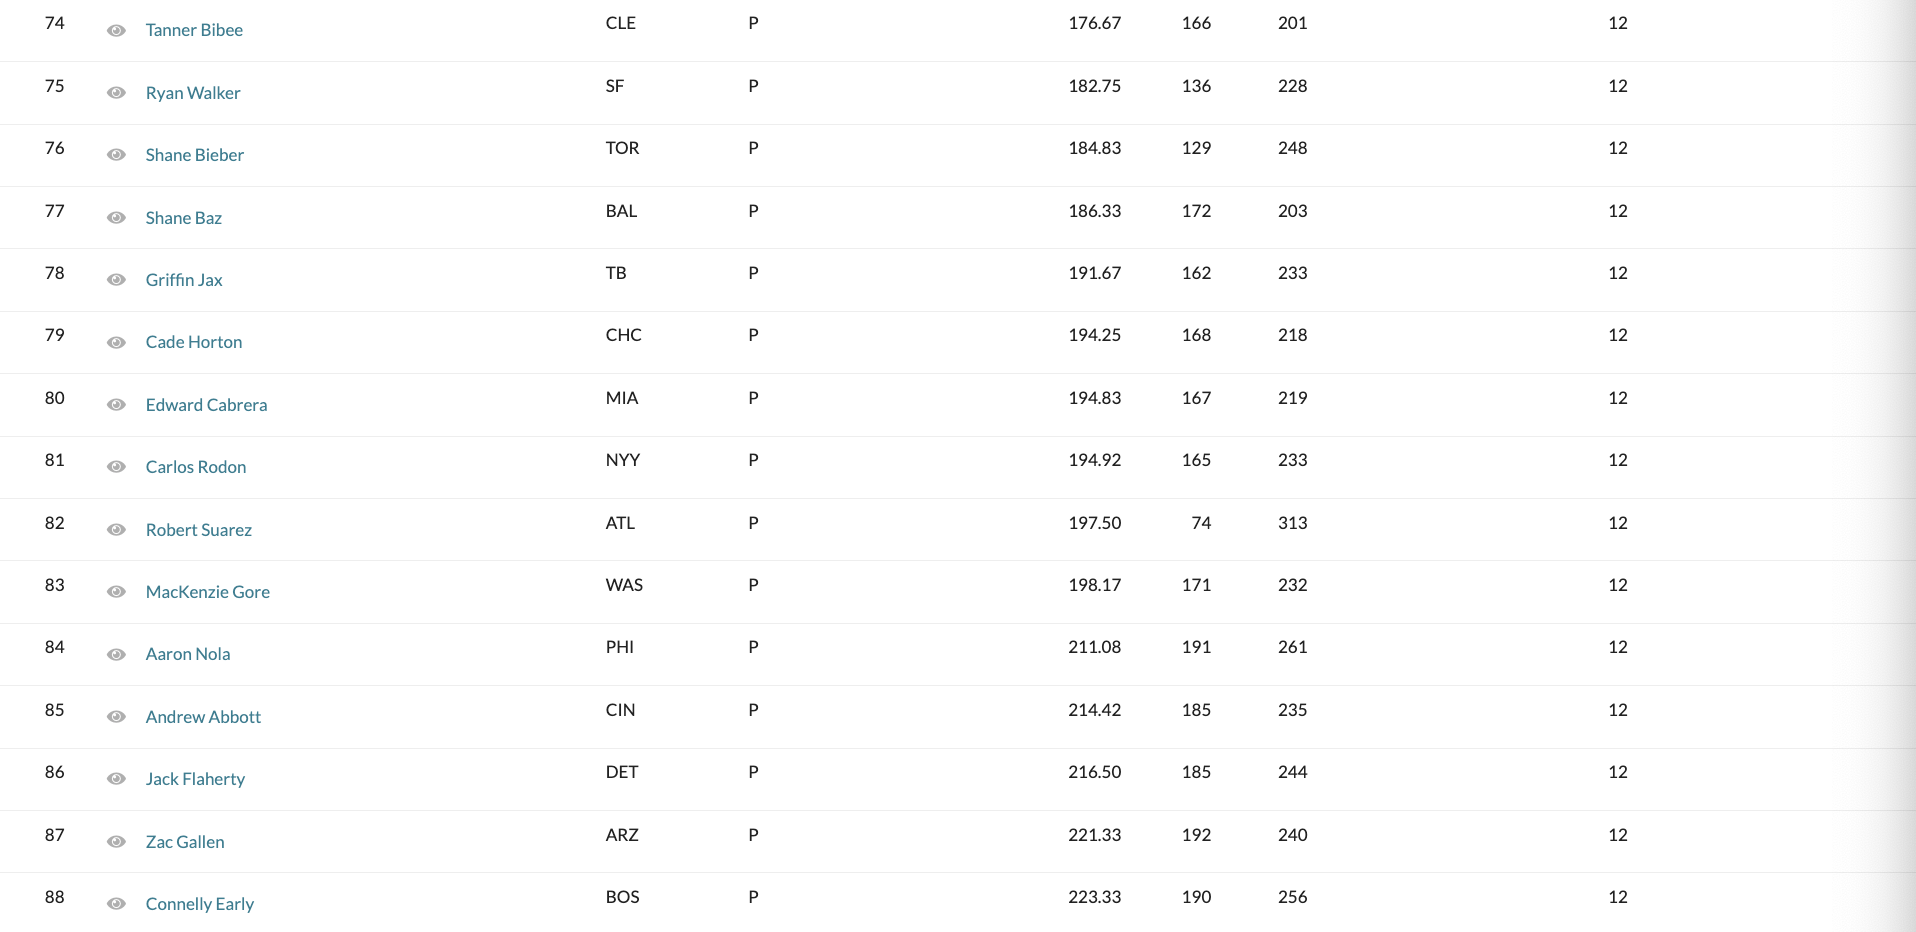Screen dimensions: 1916x932
Task: Toggle the watch eye for Zac Gallen
Action: coord(116,842)
